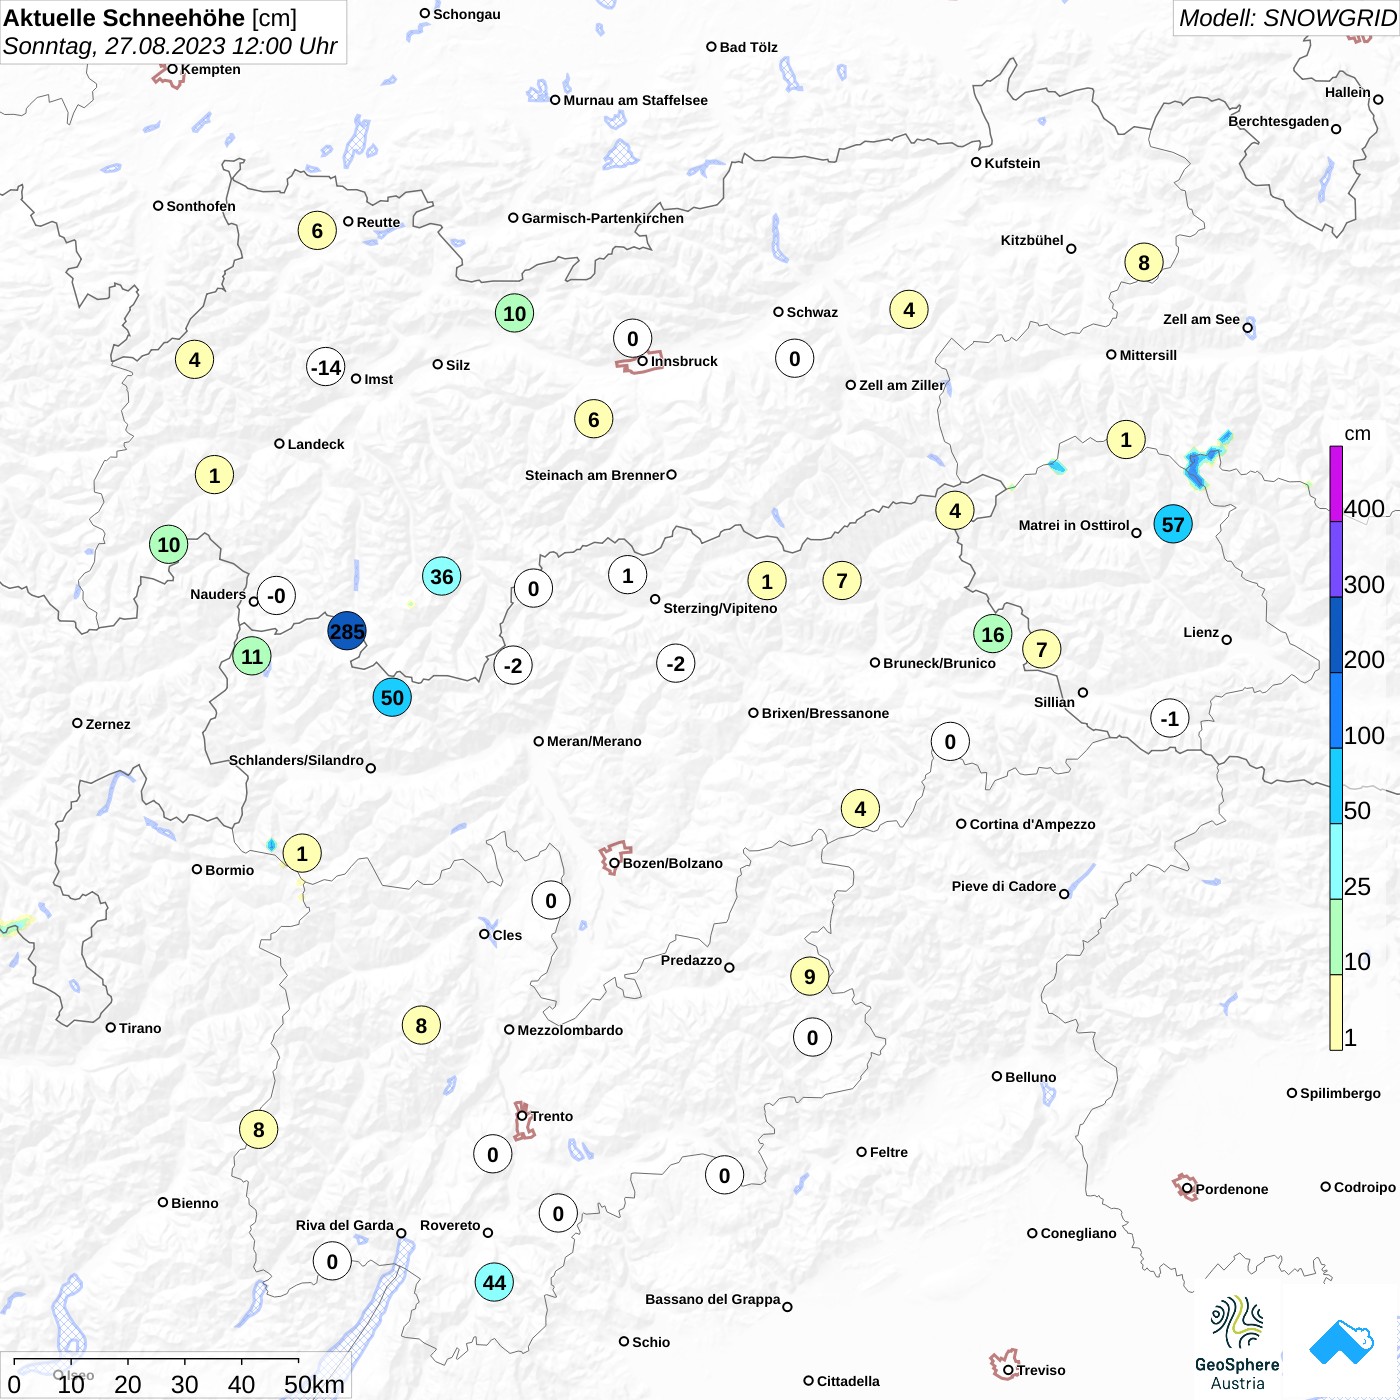Click the Meran/Merano label

(x=594, y=741)
